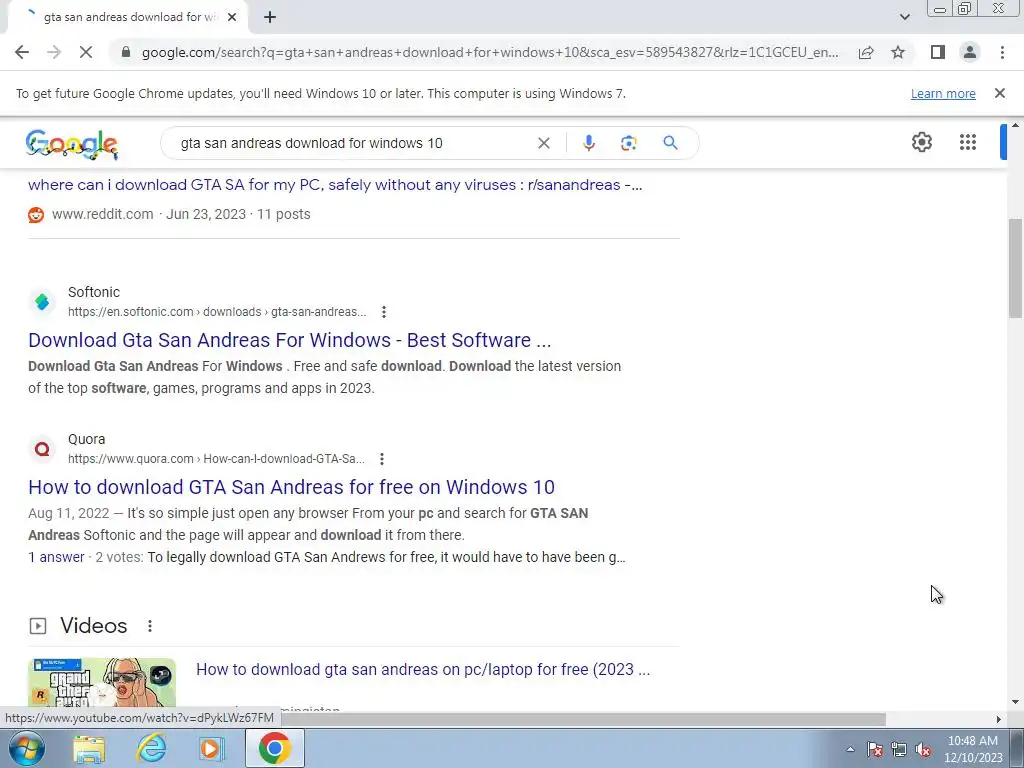Open Chrome three-dot menu
This screenshot has width=1024, height=768.
coord(1002,52)
